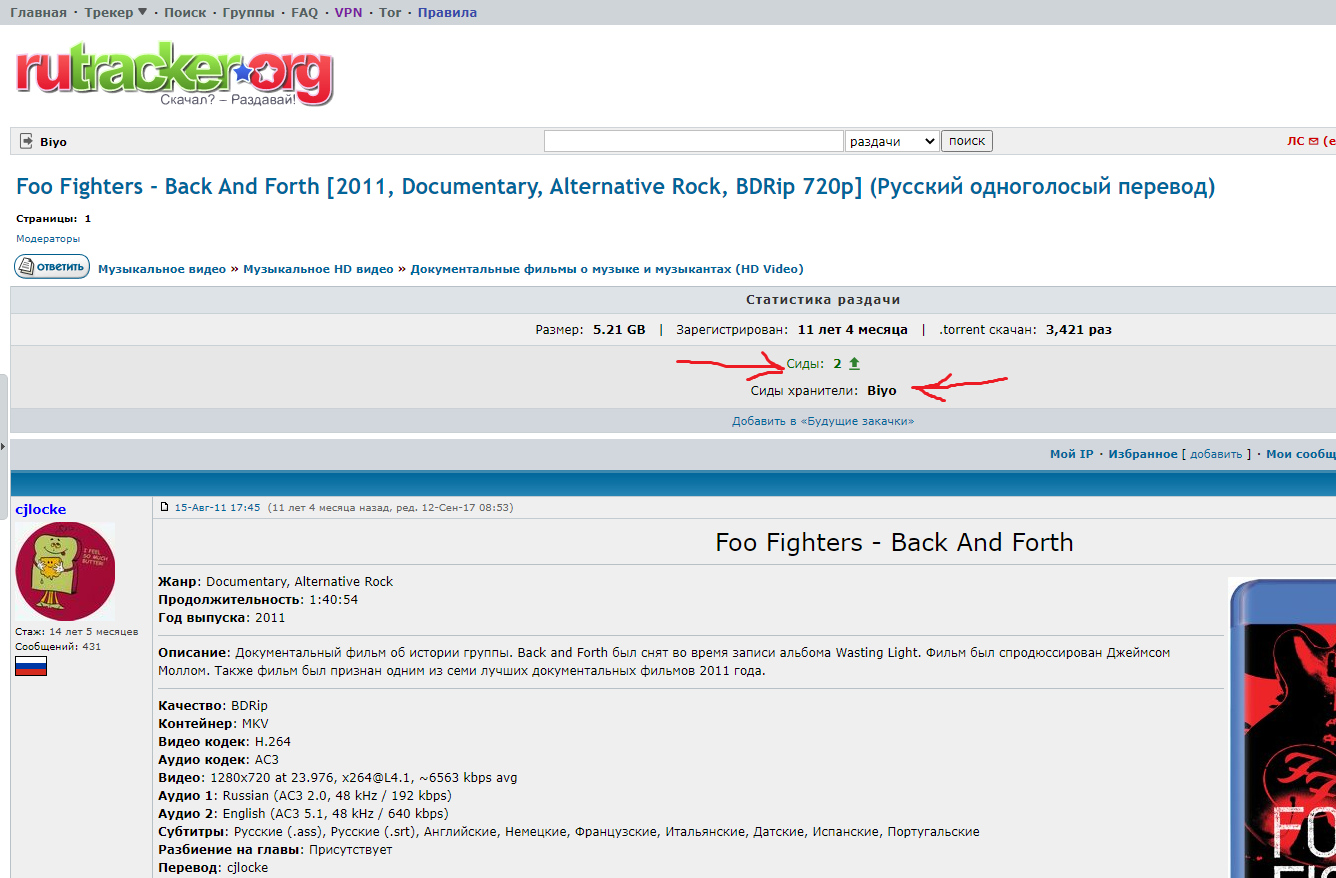Open the Группы menu link
Viewport: 1336px width, 878px height.
[x=249, y=12]
